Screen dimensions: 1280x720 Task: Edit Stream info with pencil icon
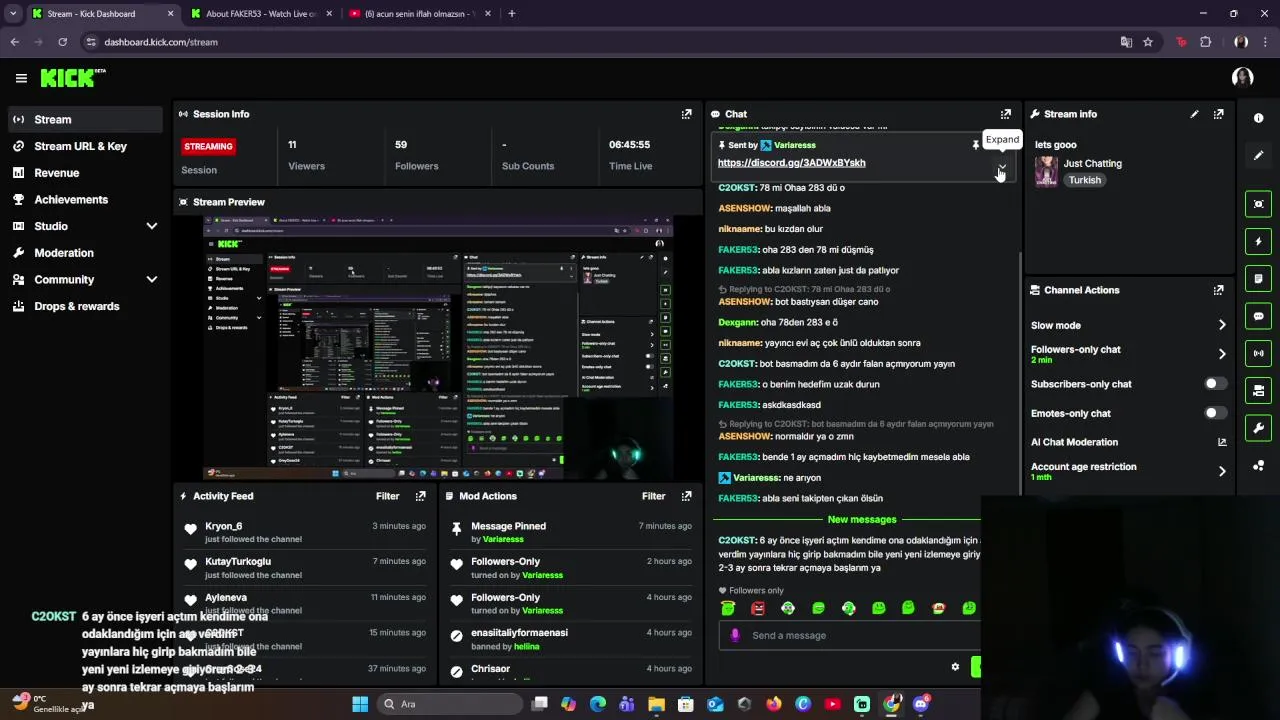point(1194,114)
